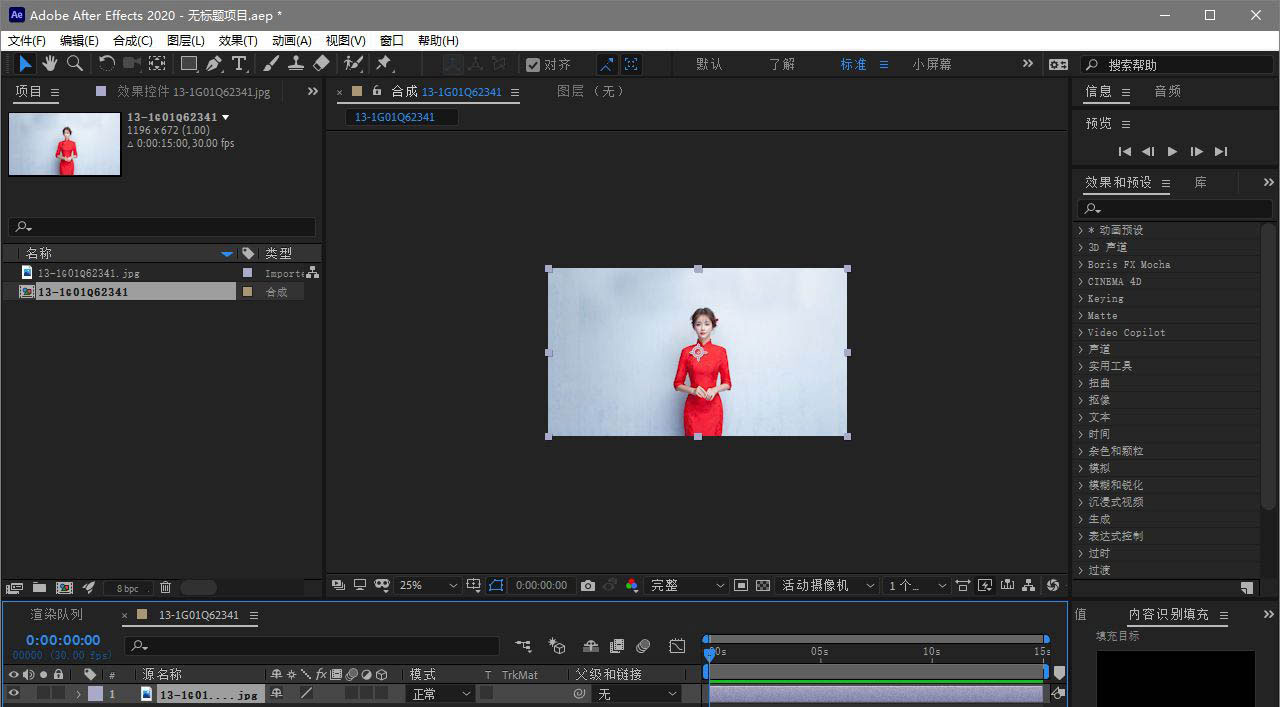Click the frame blending icon in timeline

[617, 647]
